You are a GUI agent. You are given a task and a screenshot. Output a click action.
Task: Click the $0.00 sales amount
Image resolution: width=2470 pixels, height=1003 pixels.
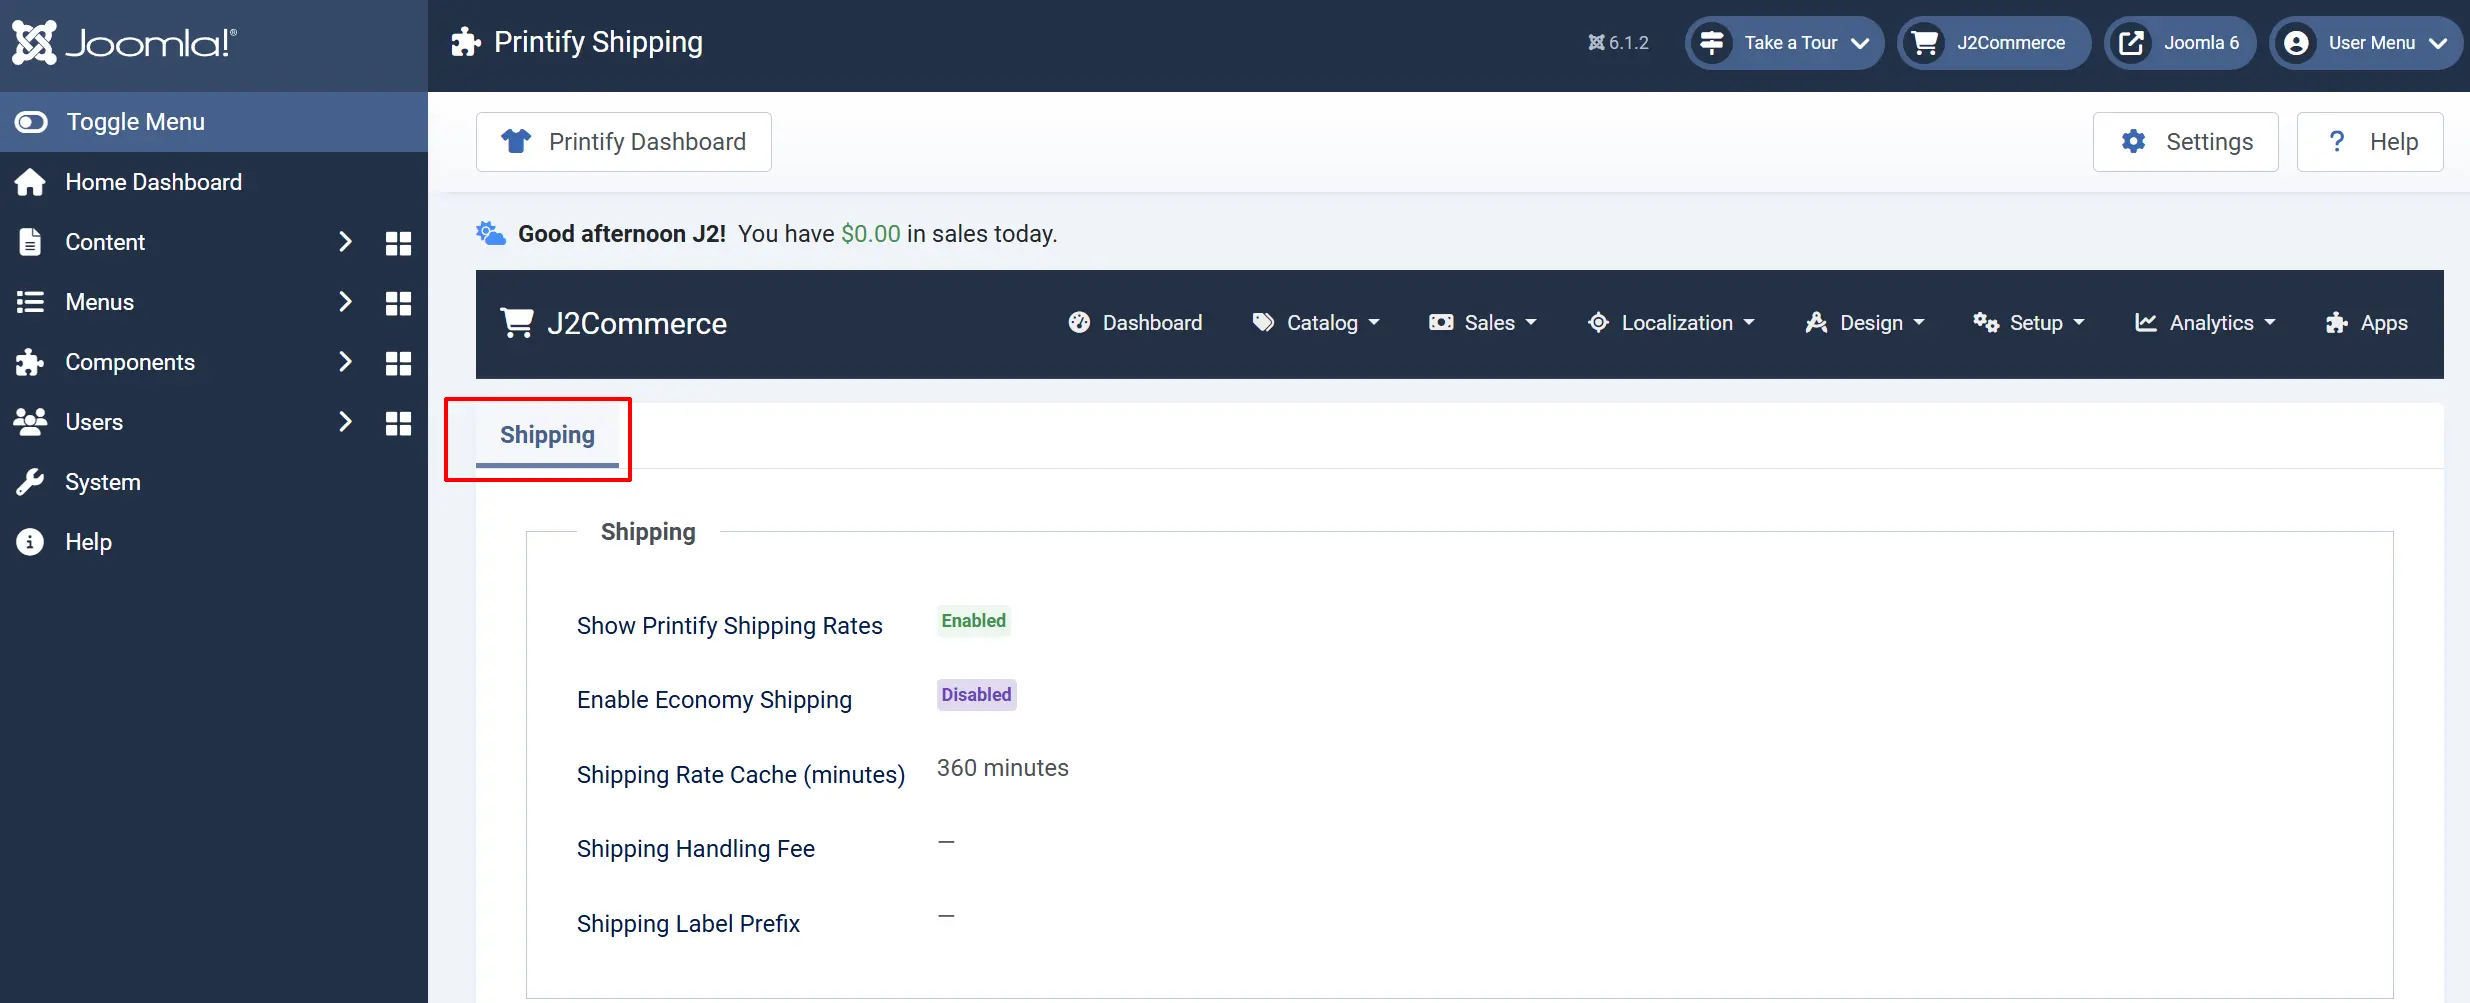tap(871, 234)
